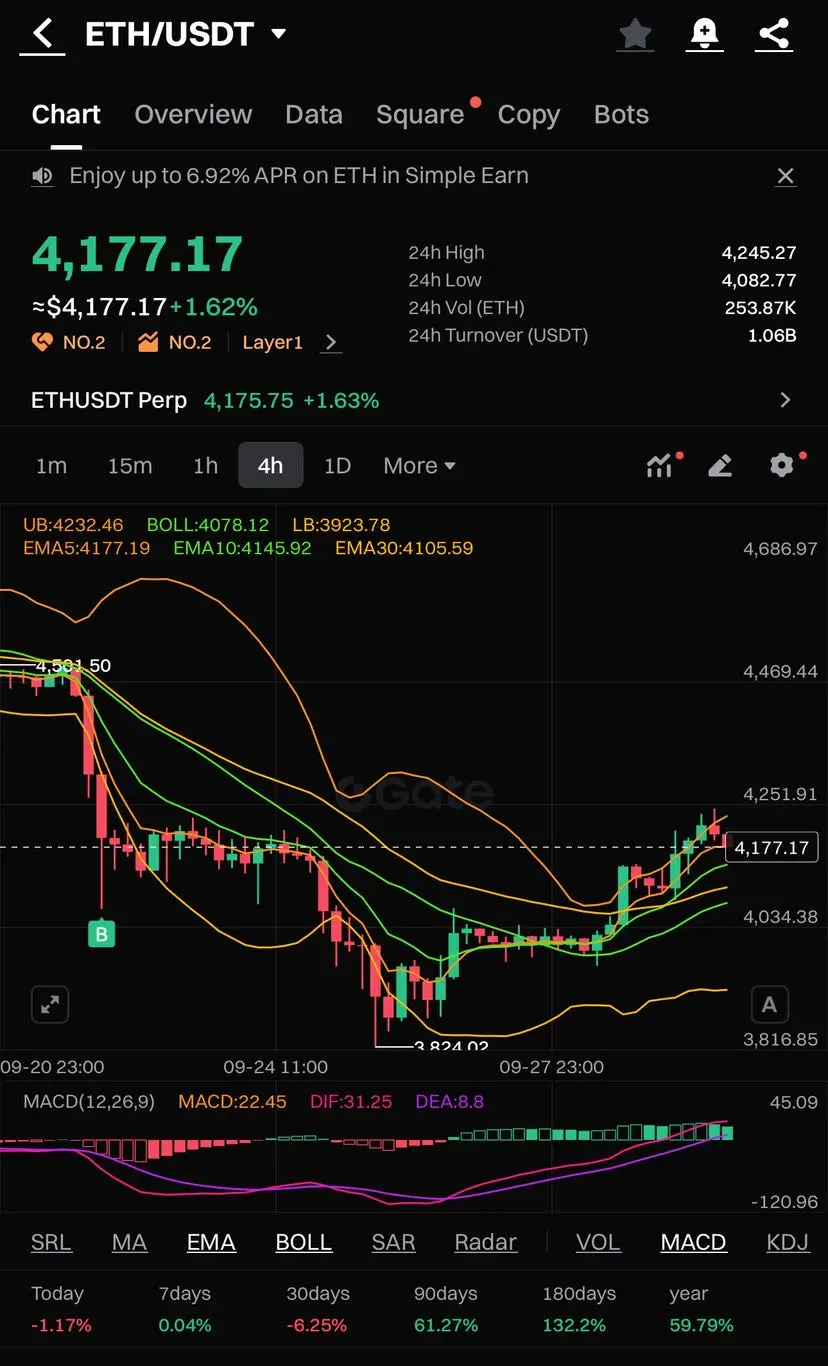Toggle the BOLL indicator
The width and height of the screenshot is (828, 1366).
[303, 1243]
